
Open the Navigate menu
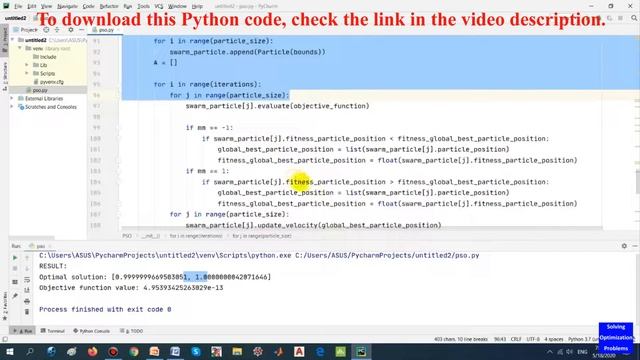pos(67,6)
